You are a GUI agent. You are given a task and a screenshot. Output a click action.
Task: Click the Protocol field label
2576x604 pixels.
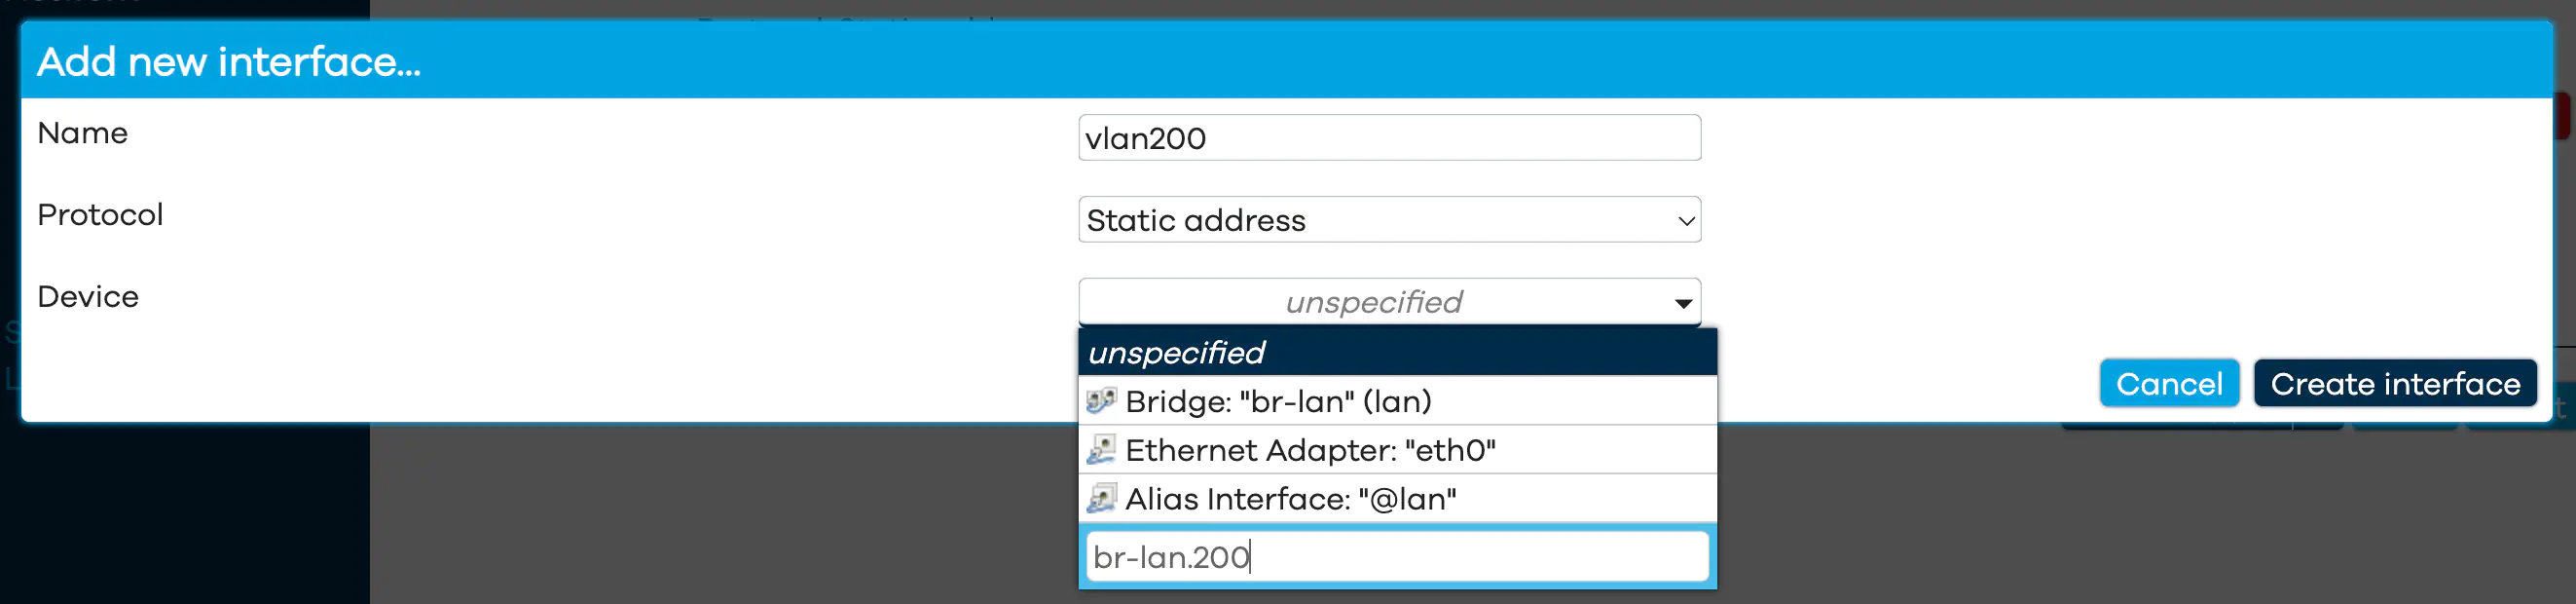coord(100,215)
